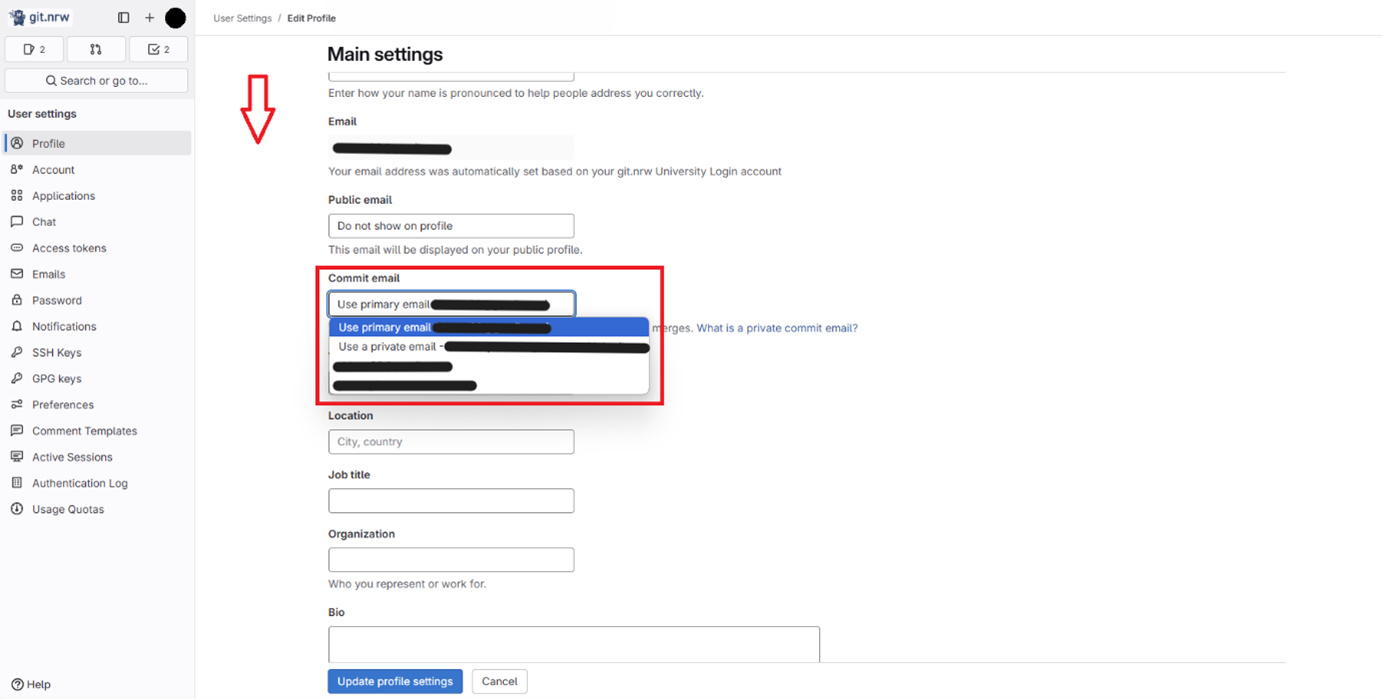Select Access tokens in the sidebar

point(68,247)
